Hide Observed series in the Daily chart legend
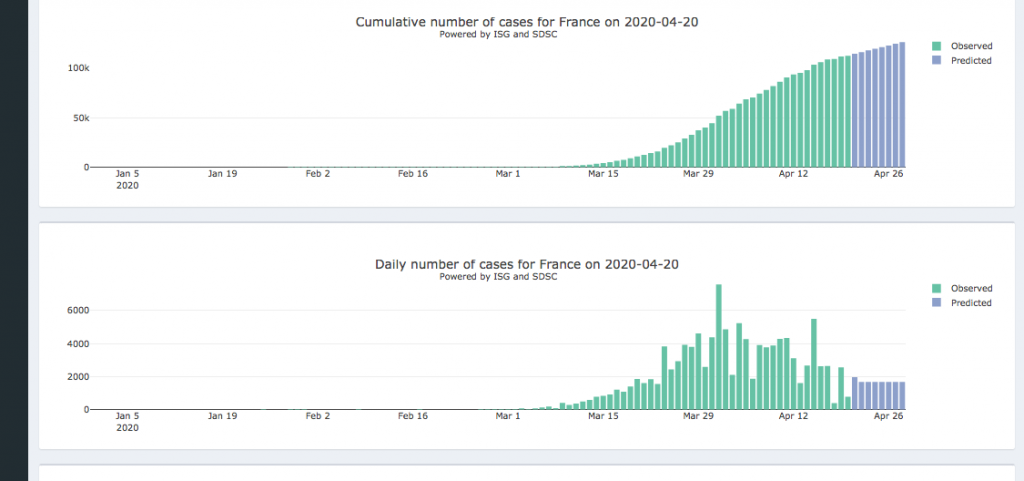 pos(970,288)
